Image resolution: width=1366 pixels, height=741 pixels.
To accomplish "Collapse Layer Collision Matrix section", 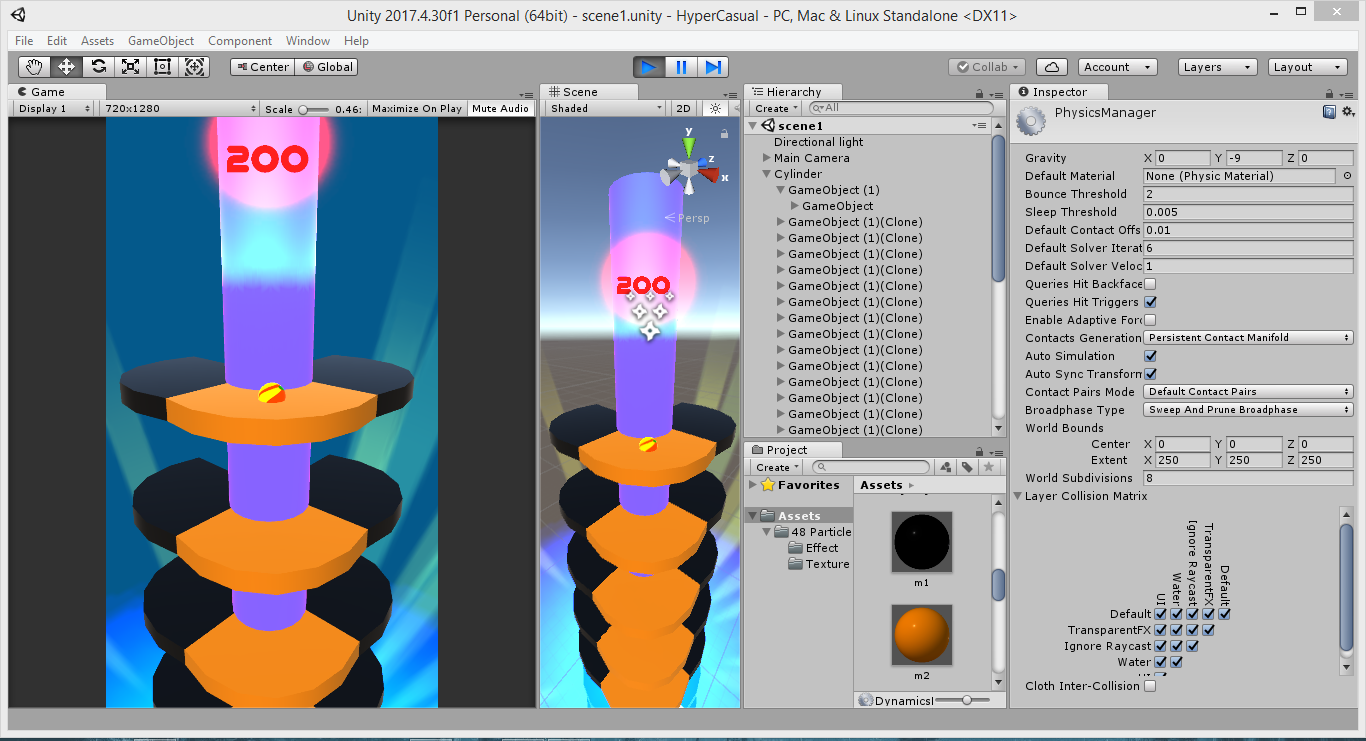I will click(x=1019, y=496).
